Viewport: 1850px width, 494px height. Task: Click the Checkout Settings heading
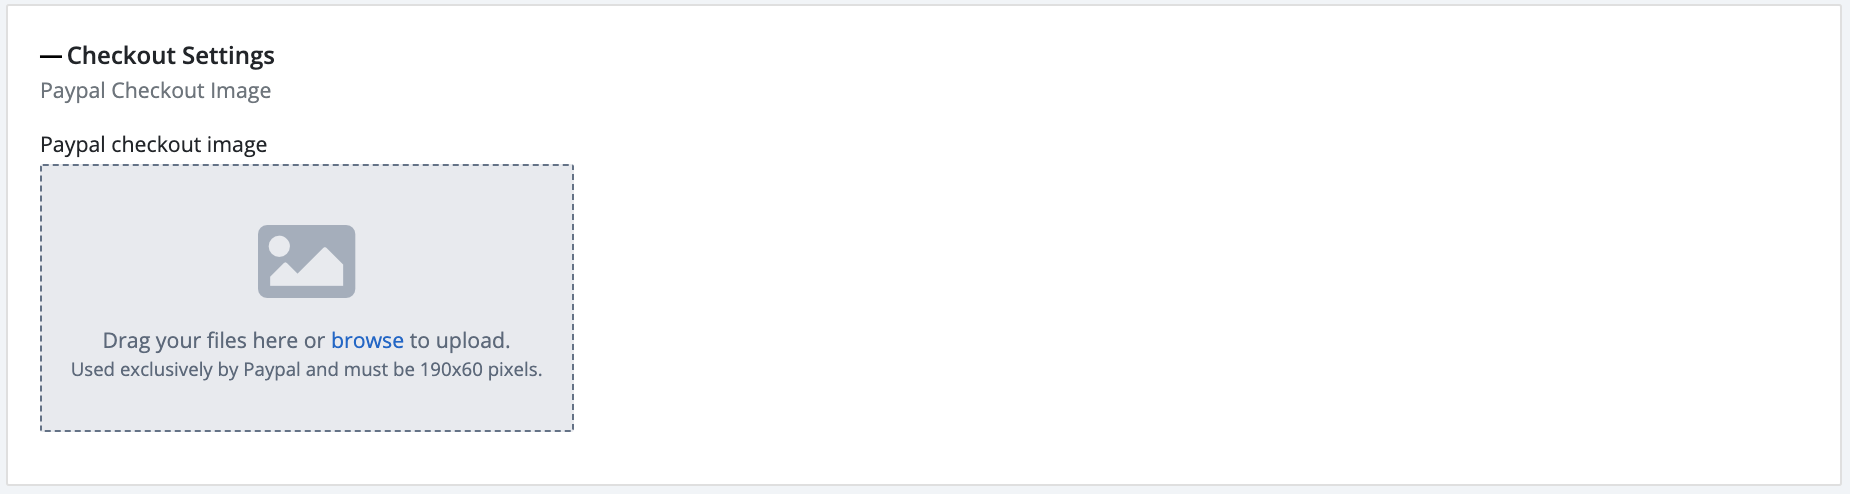pos(170,56)
